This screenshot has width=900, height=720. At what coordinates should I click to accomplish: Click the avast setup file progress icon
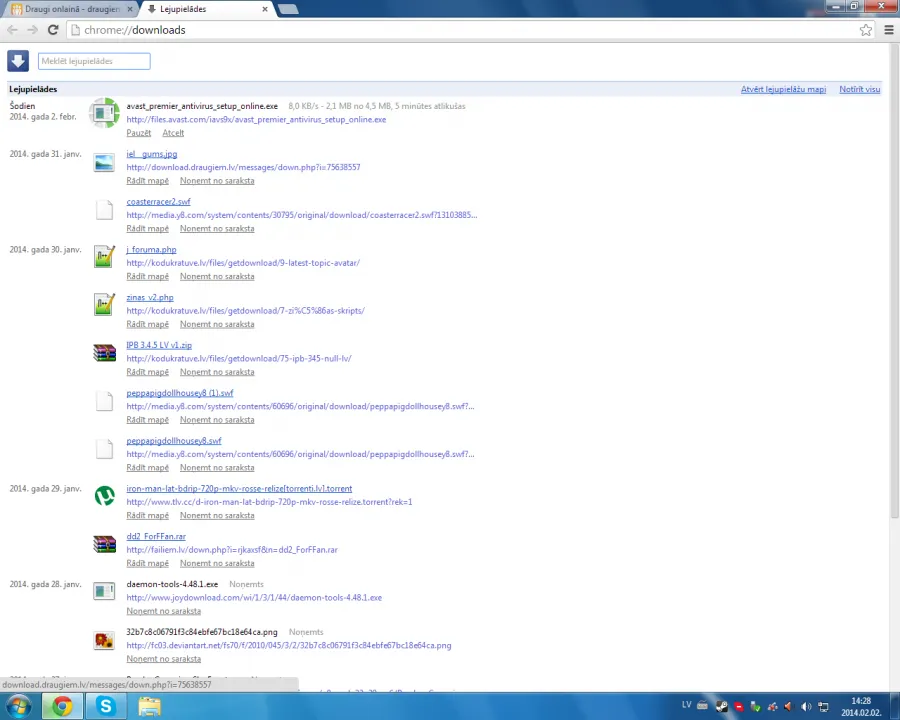[x=104, y=113]
